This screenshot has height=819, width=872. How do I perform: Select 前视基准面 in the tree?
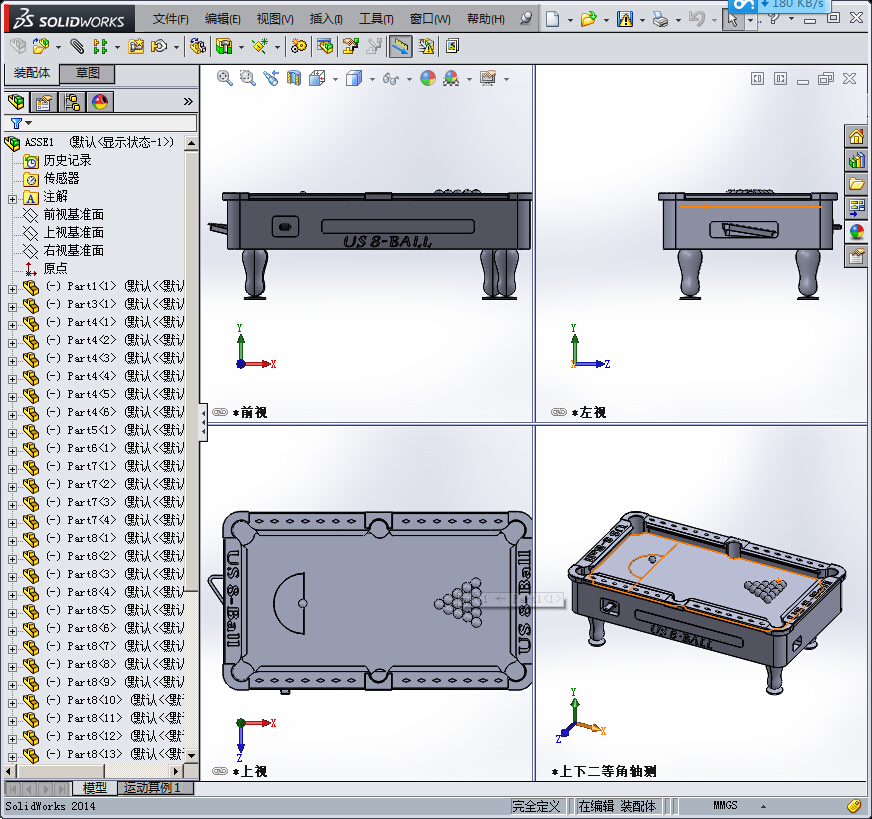(73, 214)
